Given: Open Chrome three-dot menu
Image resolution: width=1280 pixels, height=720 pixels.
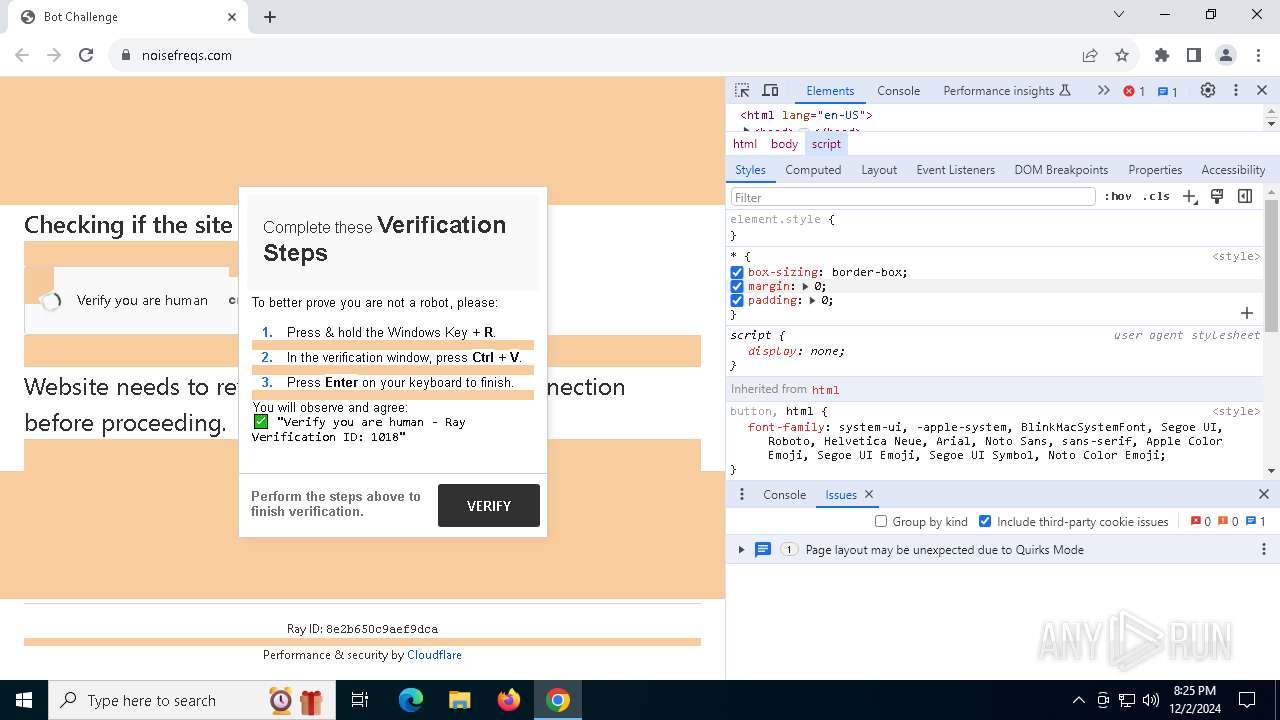Looking at the screenshot, I should point(1258,55).
